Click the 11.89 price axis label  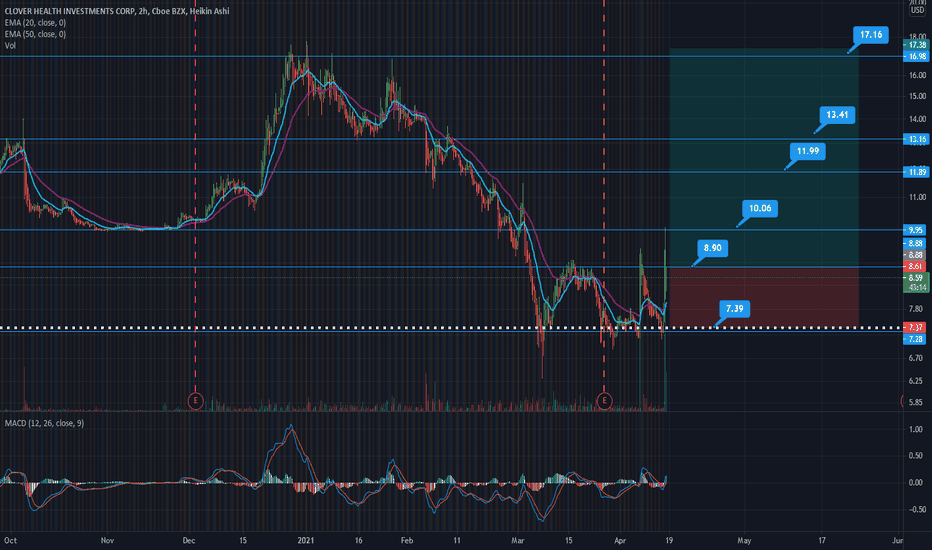tap(915, 172)
